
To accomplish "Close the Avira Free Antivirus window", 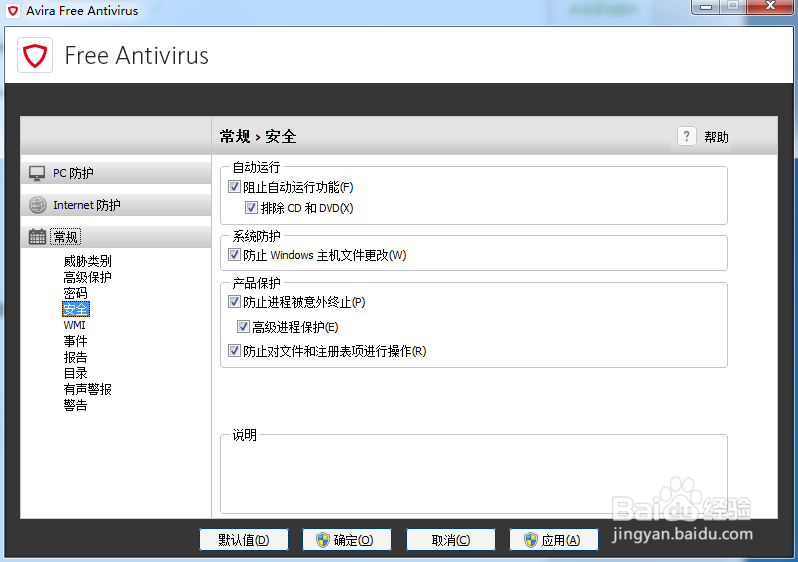I will 771,7.
